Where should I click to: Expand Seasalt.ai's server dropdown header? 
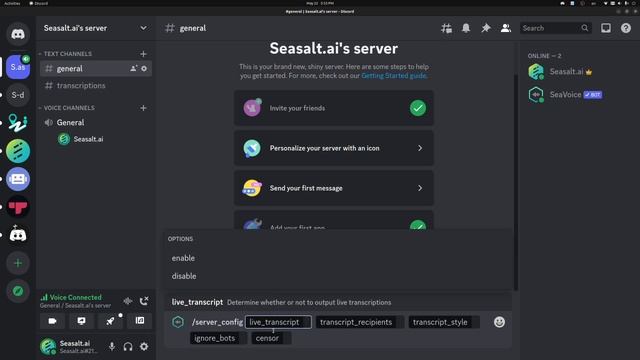(x=96, y=28)
